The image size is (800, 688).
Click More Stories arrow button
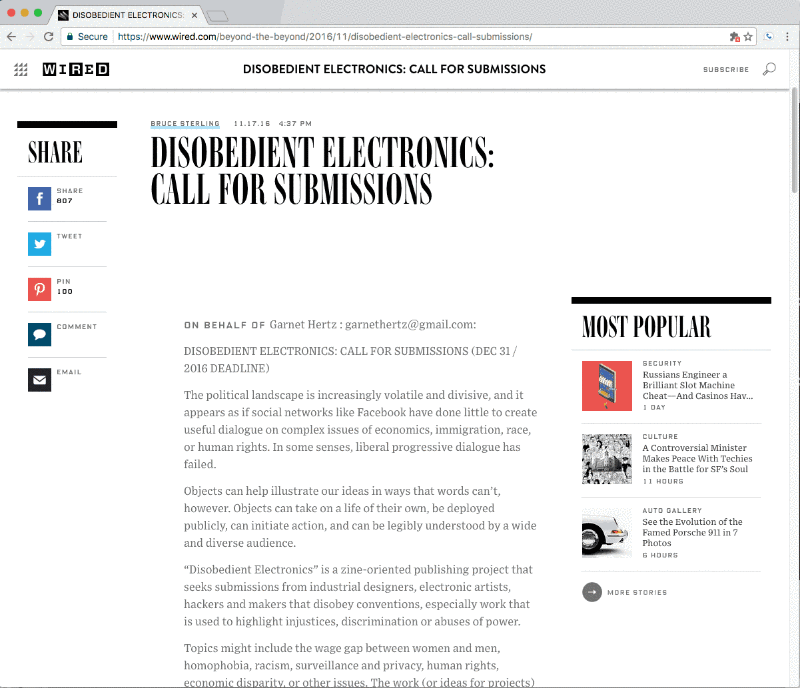pos(592,592)
